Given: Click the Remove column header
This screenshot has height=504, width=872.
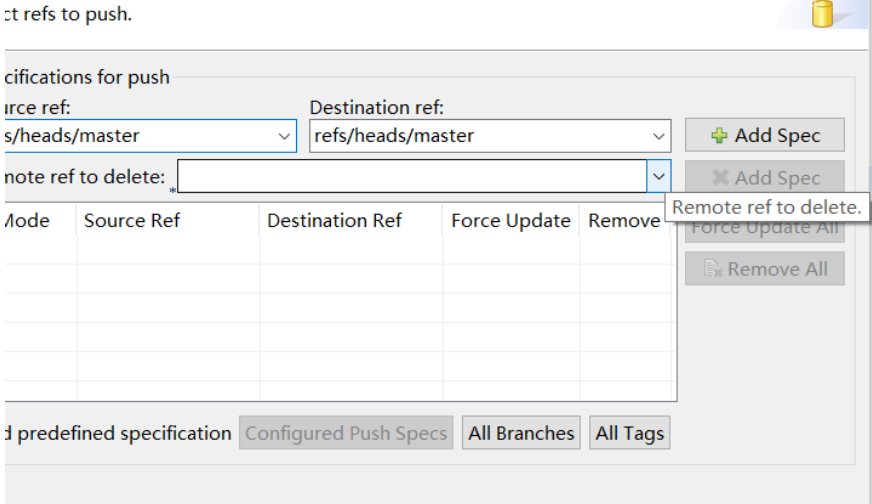Looking at the screenshot, I should coord(623,221).
